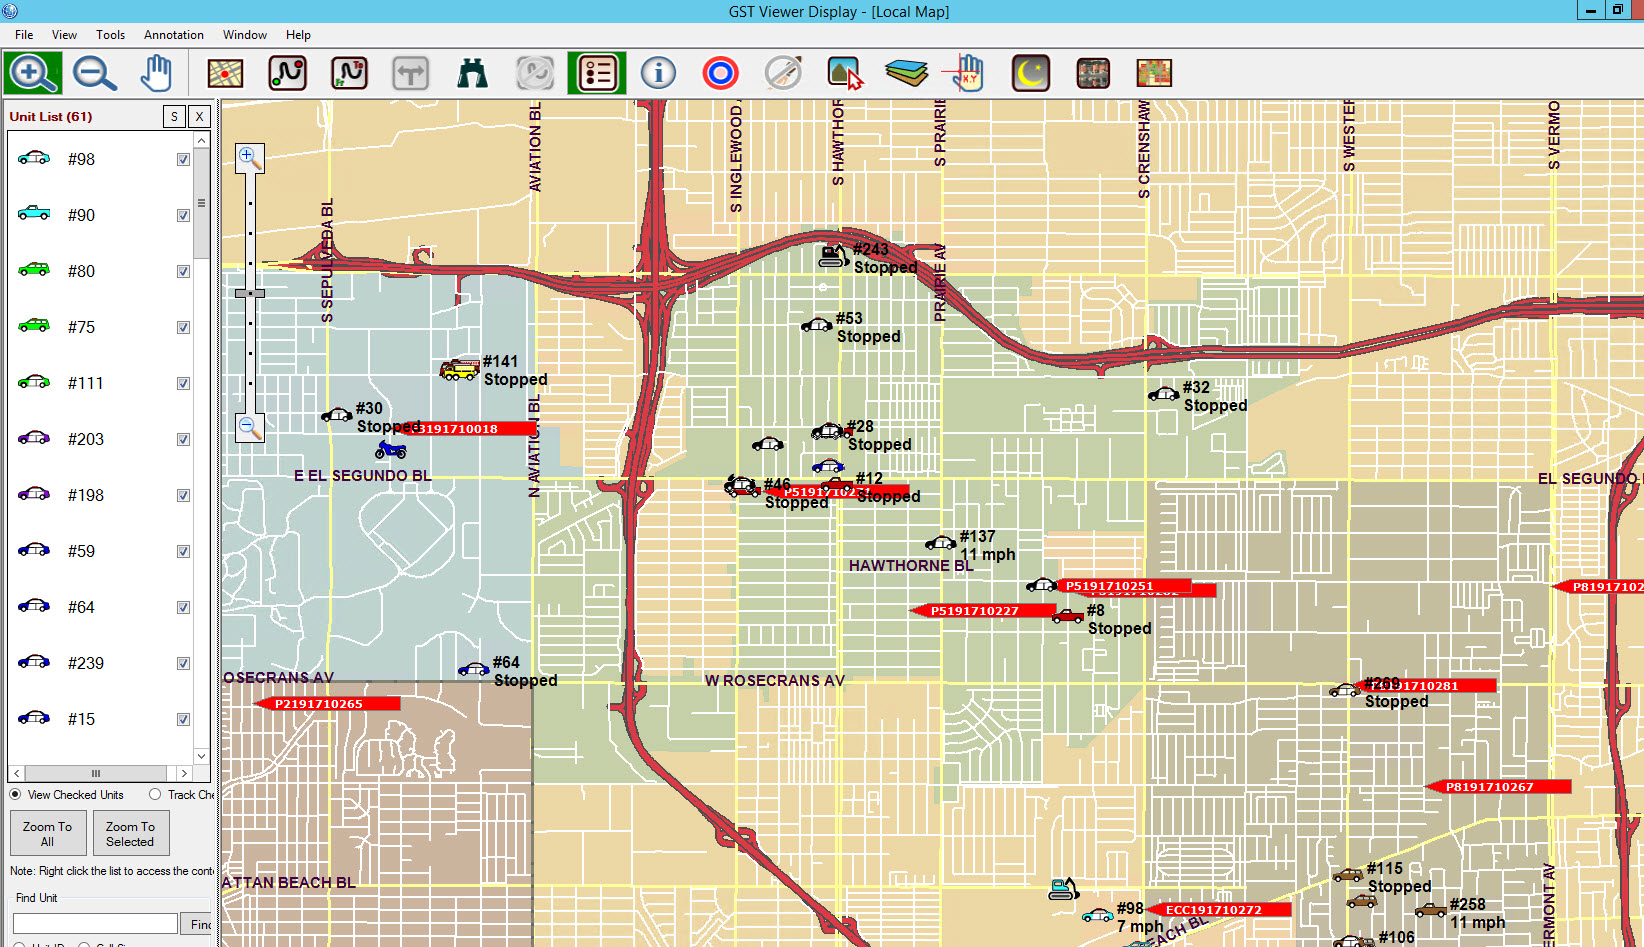Screen dimensions: 1644x947
Task: Click the red-blue target circle icon
Action: click(720, 73)
